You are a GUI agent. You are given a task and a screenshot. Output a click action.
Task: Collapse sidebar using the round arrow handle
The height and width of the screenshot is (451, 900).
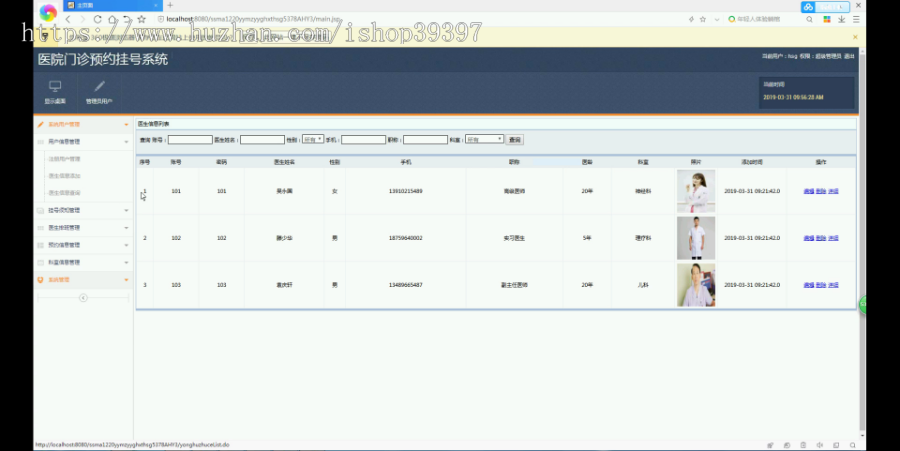click(x=83, y=298)
